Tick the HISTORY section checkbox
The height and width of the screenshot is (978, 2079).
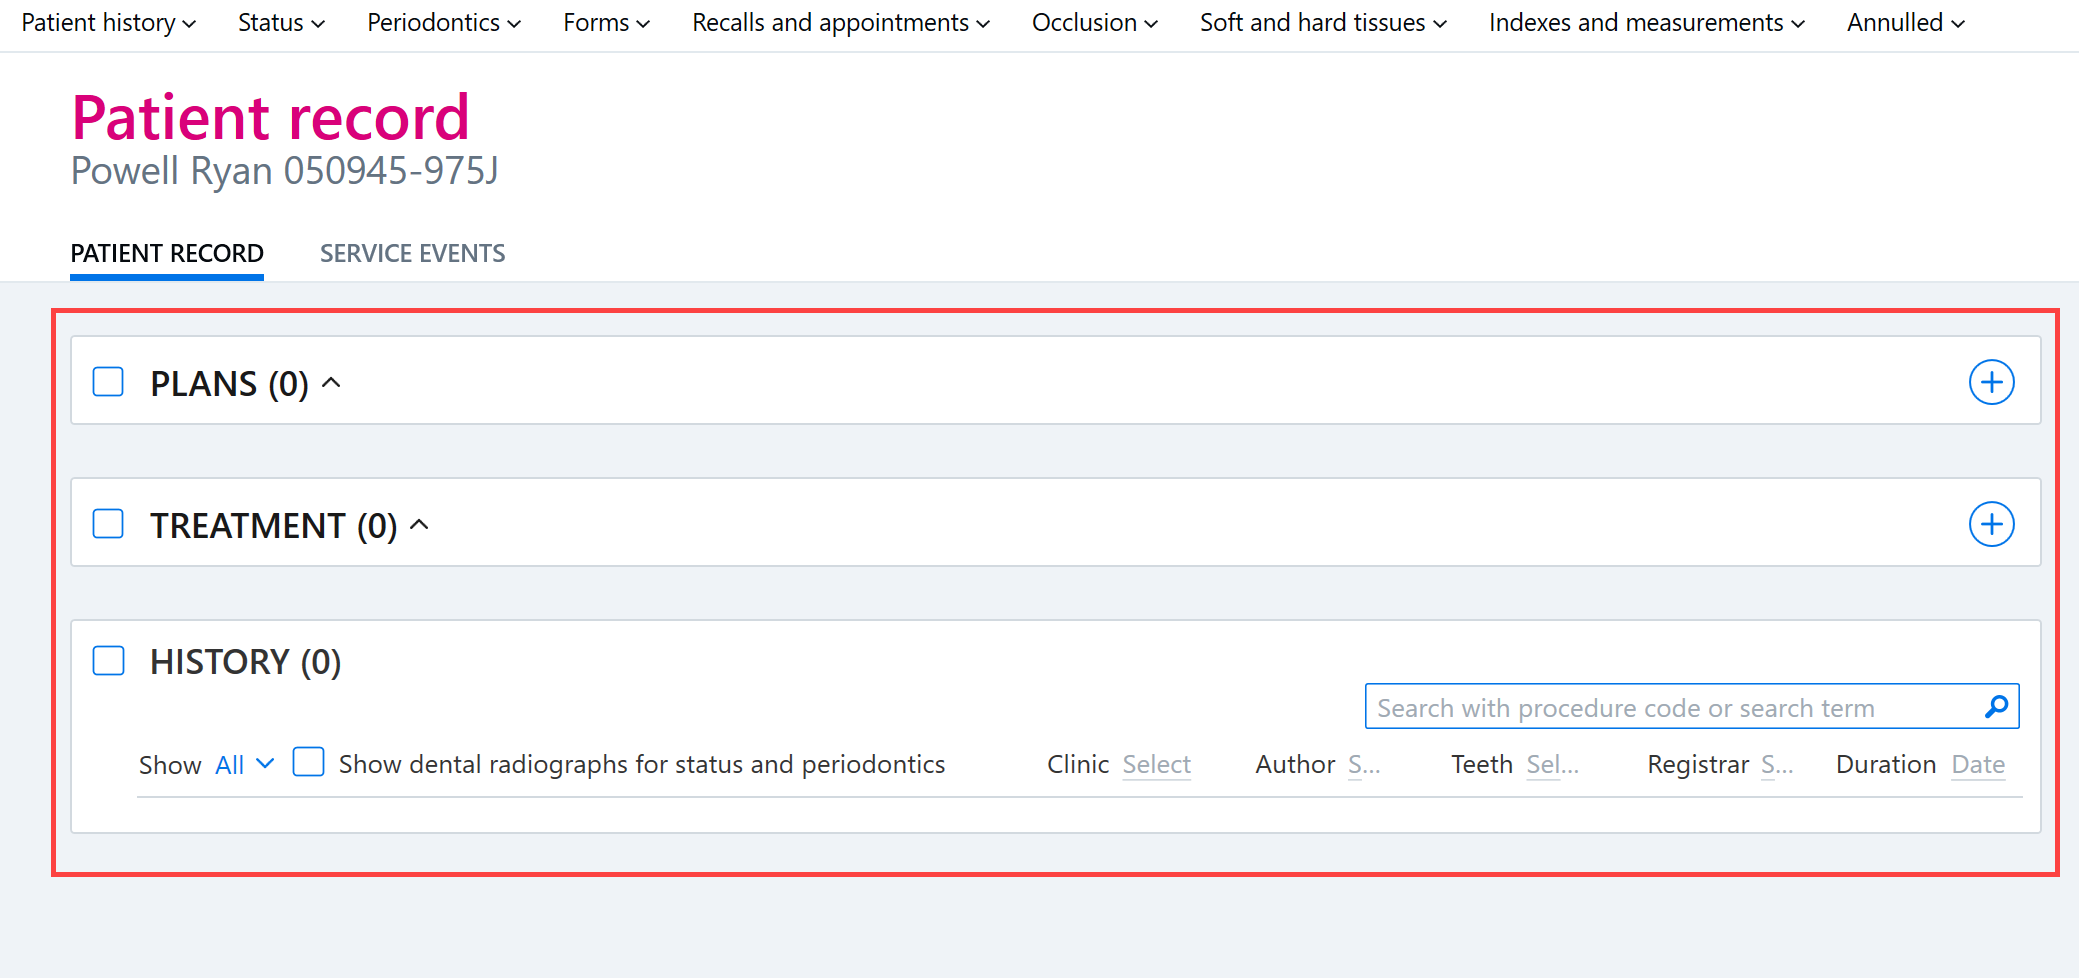108,660
